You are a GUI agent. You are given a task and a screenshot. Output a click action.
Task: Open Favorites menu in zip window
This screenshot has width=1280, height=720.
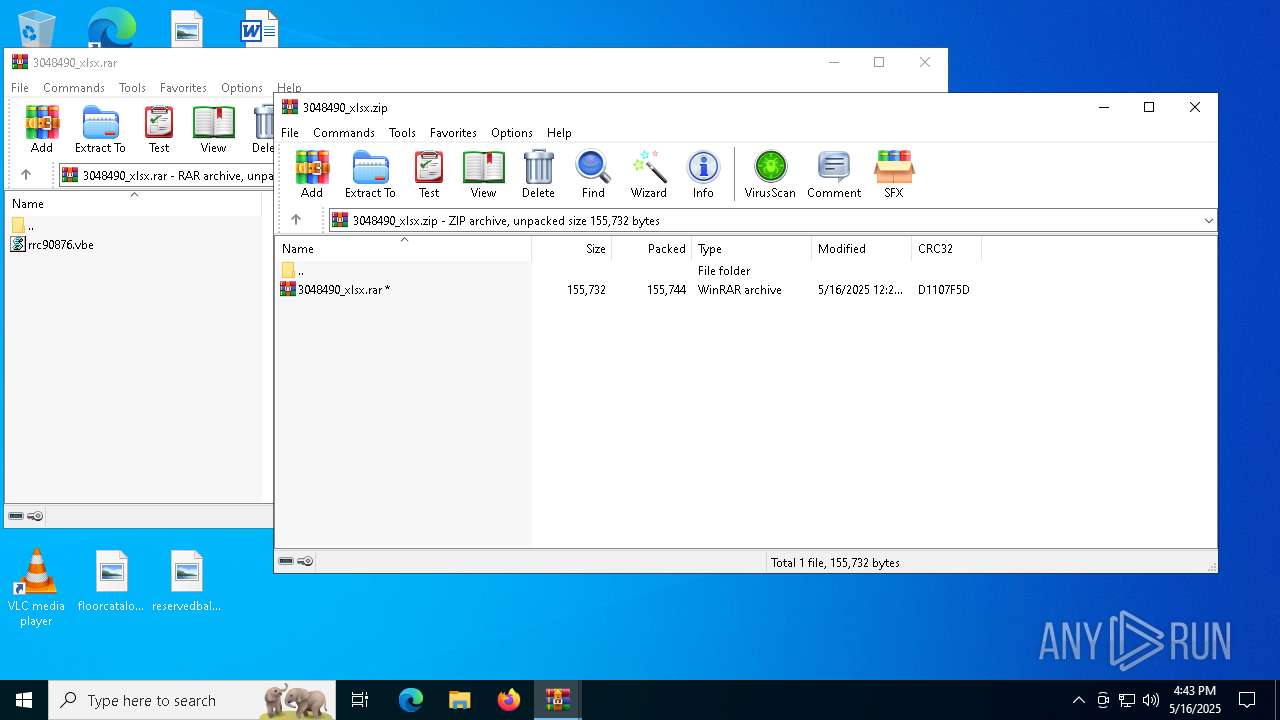[453, 133]
